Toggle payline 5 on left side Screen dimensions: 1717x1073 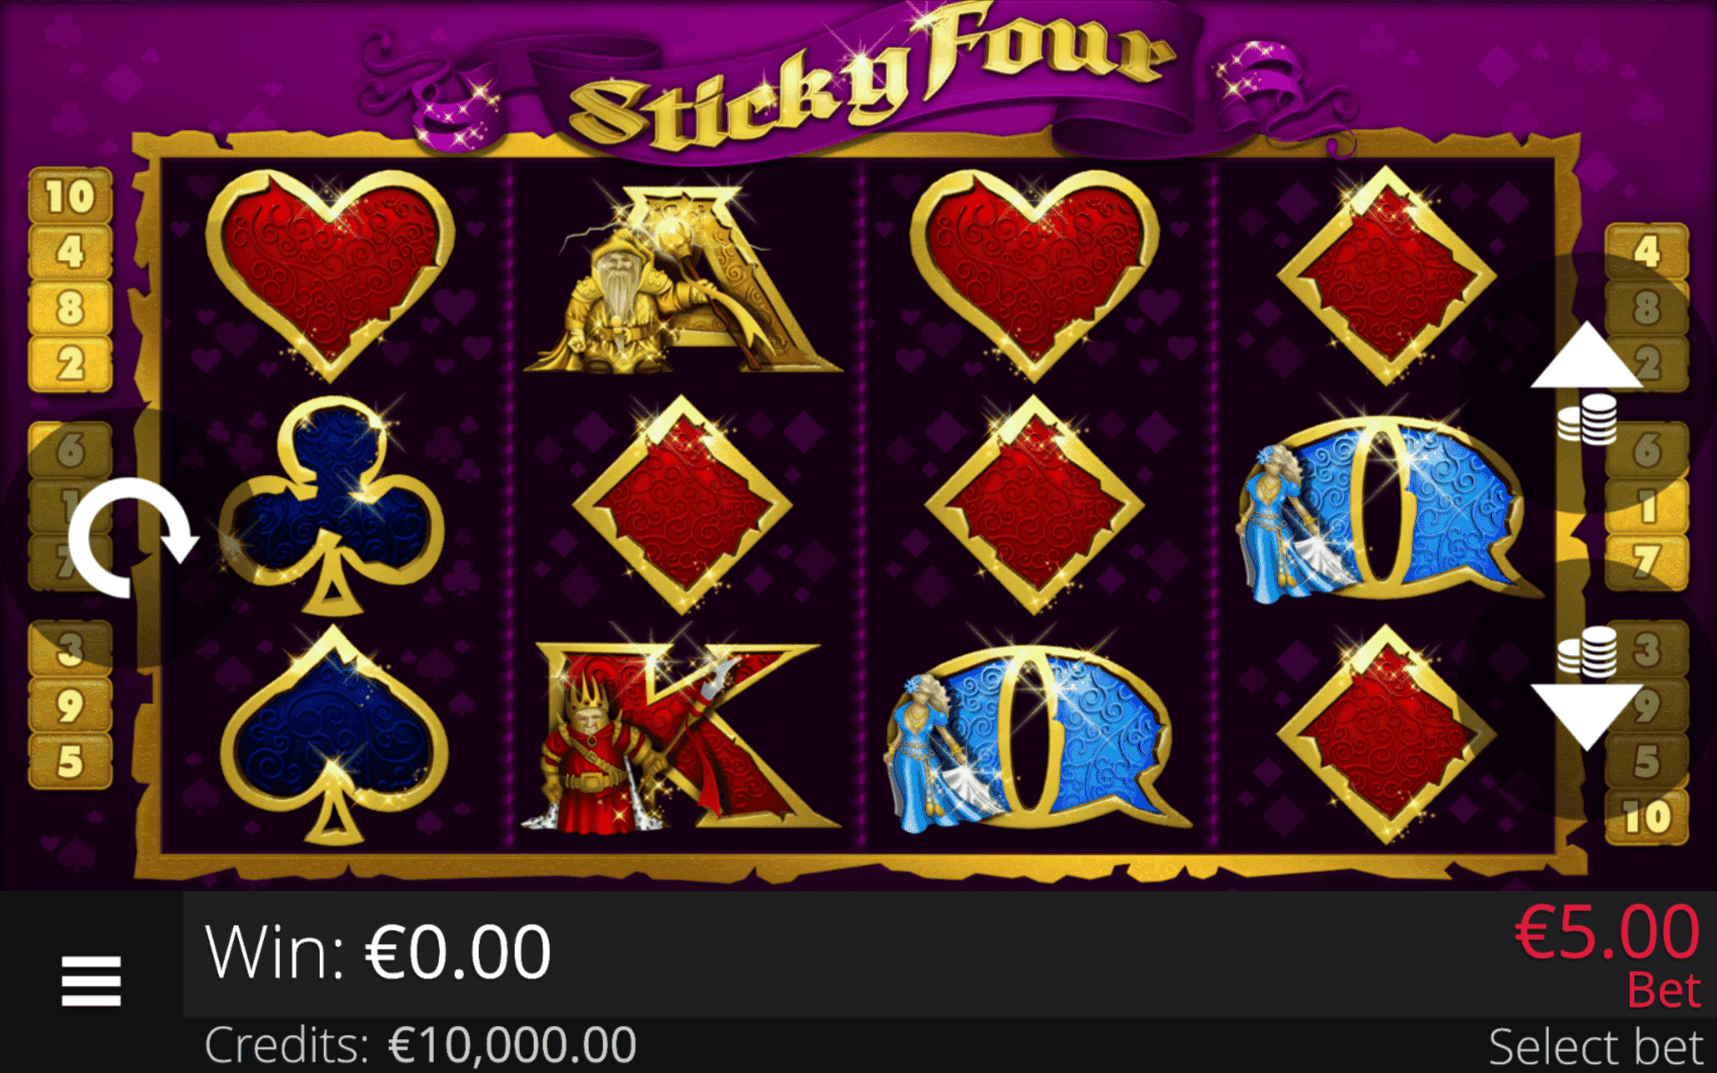[x=70, y=761]
